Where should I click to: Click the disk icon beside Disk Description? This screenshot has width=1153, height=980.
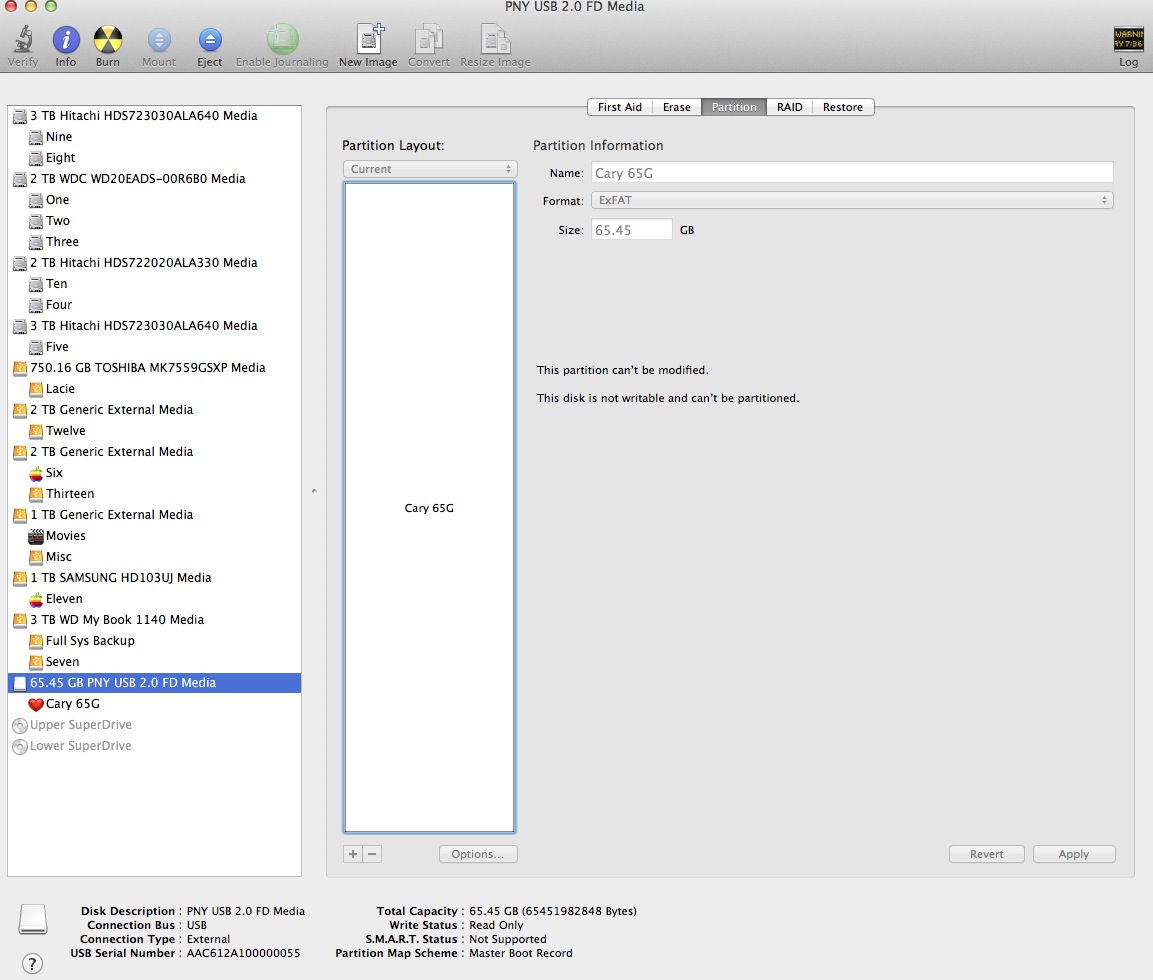pyautogui.click(x=33, y=919)
